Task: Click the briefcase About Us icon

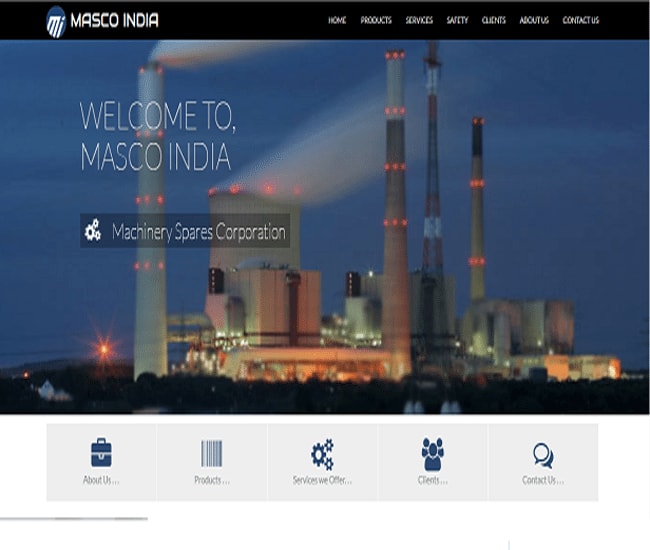Action: [101, 452]
